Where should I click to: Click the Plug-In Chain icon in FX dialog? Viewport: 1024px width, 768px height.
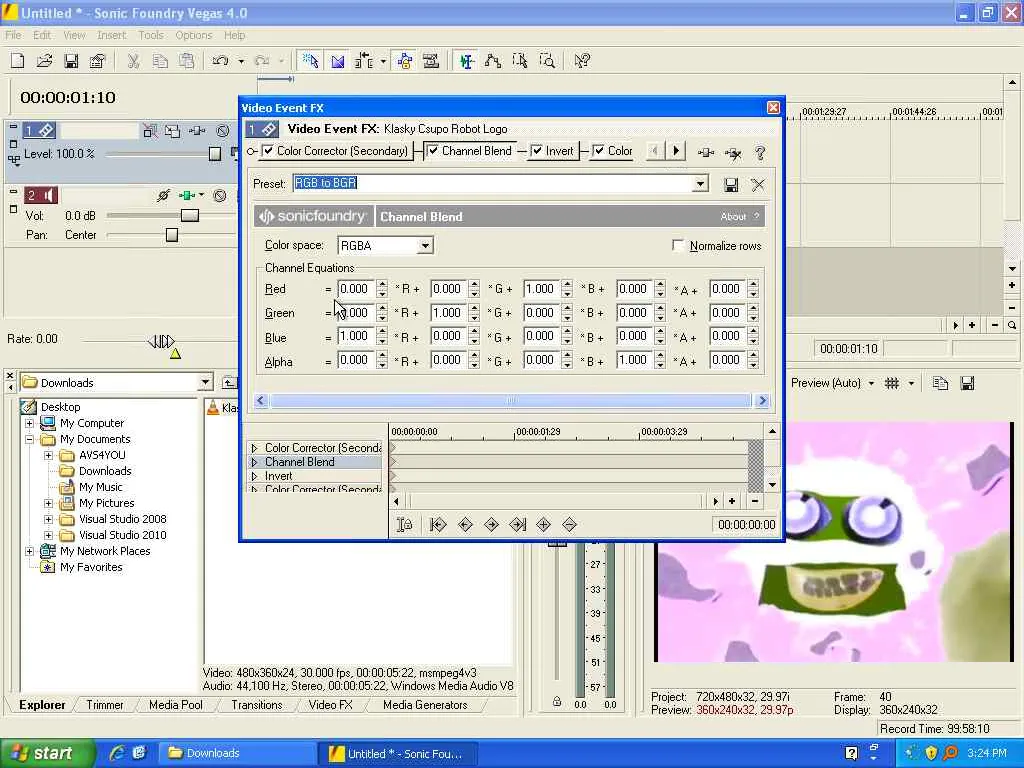tap(706, 153)
